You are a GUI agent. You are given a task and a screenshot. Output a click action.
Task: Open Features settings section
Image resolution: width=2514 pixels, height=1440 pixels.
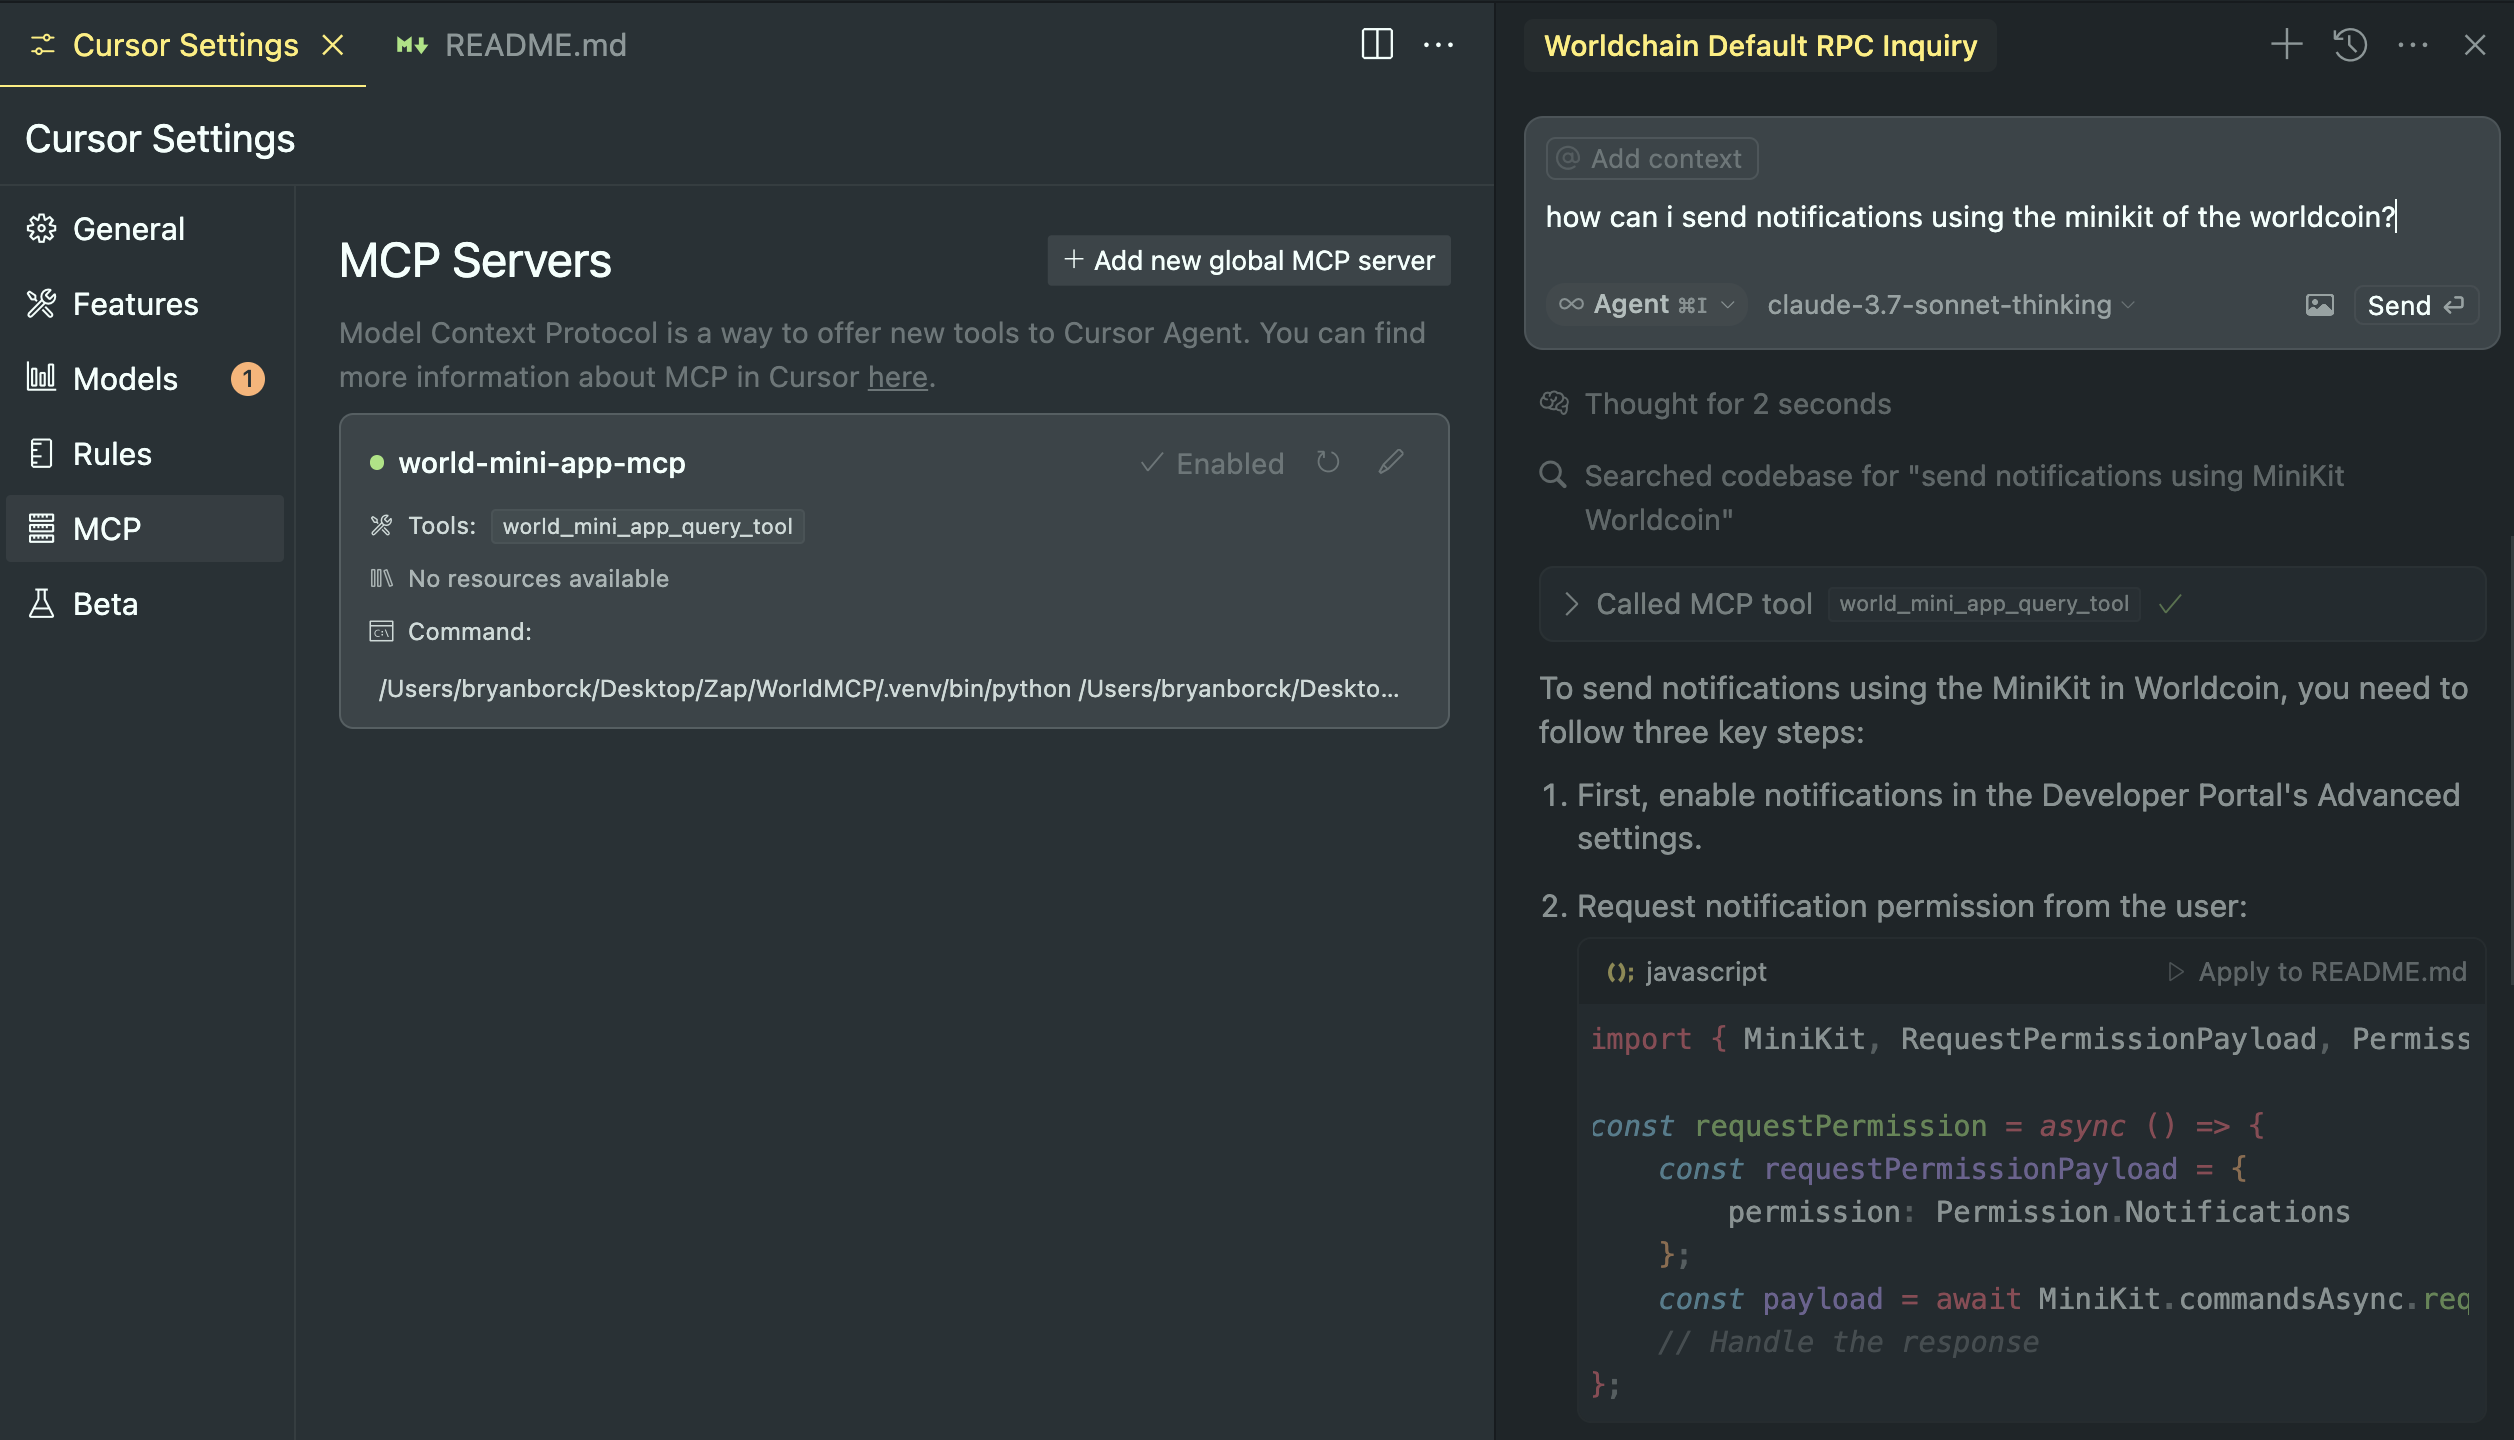point(145,304)
